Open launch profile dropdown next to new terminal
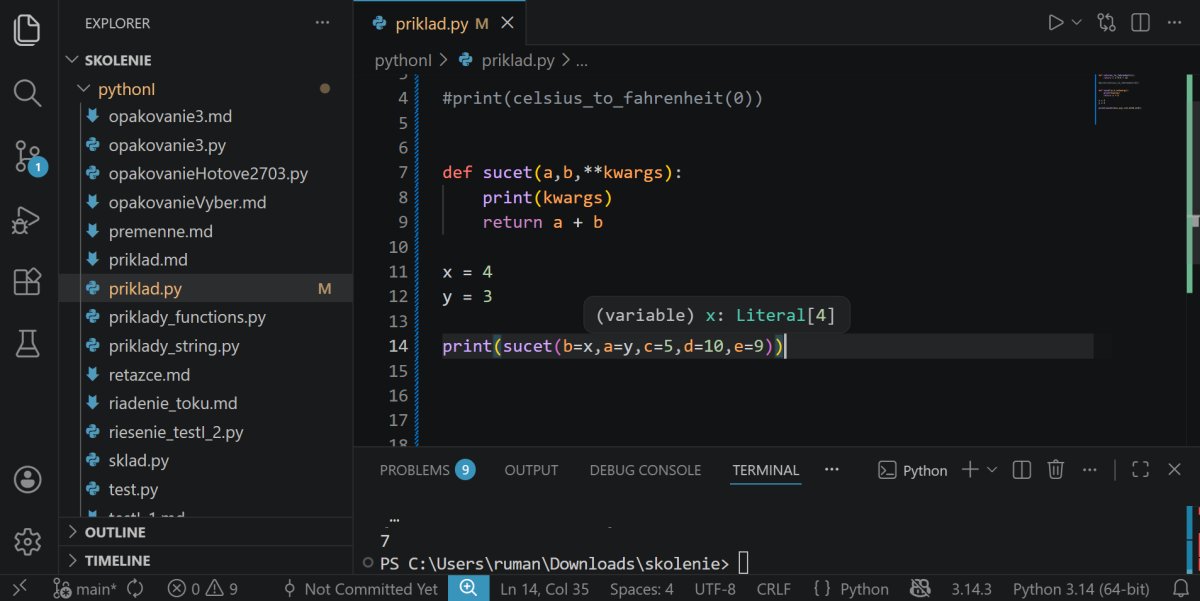Image resolution: width=1200 pixels, height=601 pixels. coord(992,470)
